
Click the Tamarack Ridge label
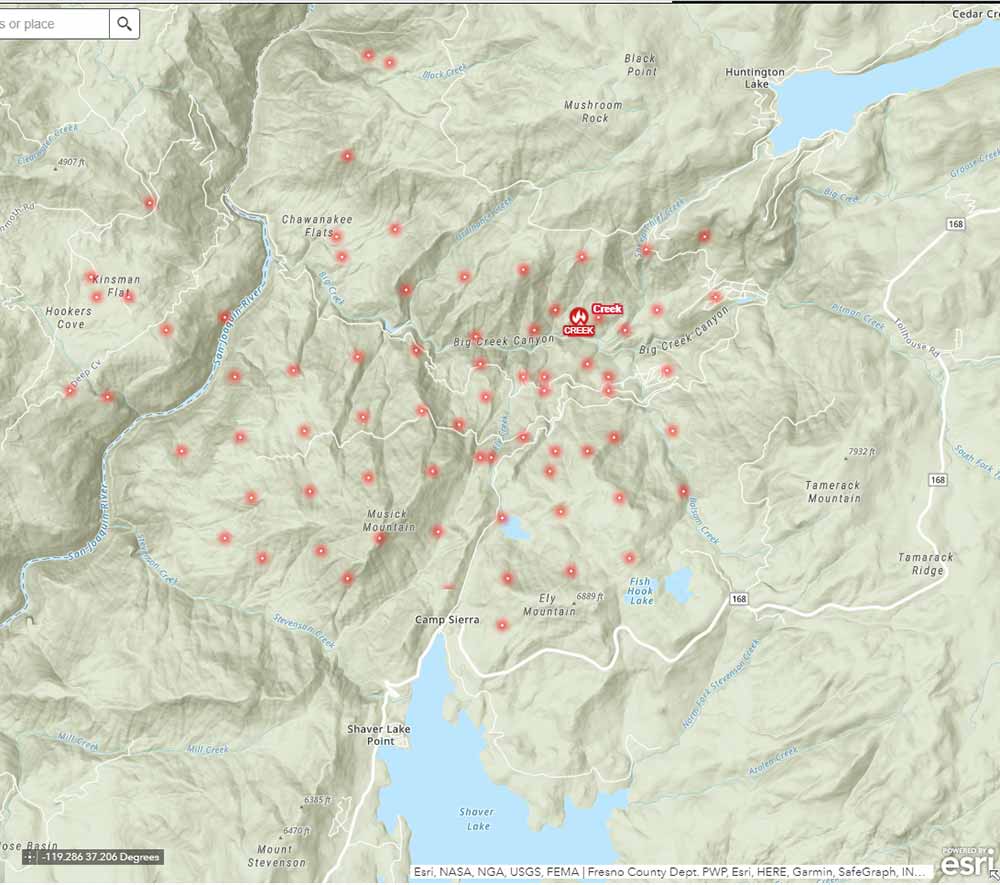point(926,564)
